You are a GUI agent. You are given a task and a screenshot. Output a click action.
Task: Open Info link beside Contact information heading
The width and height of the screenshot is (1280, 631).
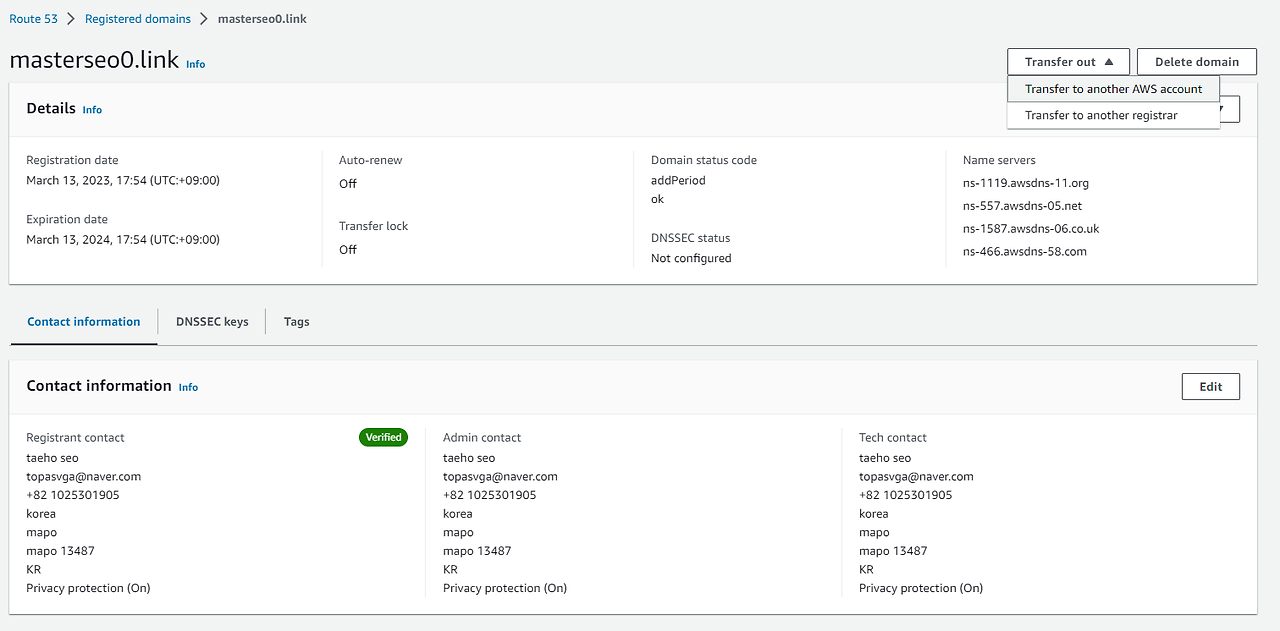pos(188,387)
